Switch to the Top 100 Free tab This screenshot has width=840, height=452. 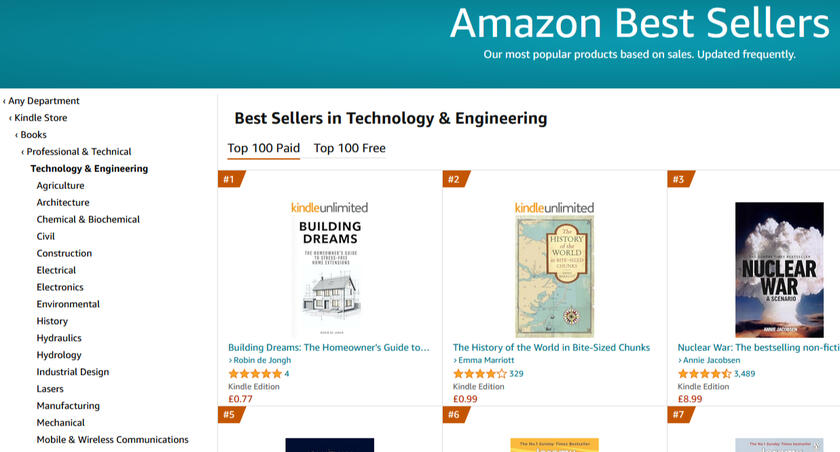tap(349, 149)
